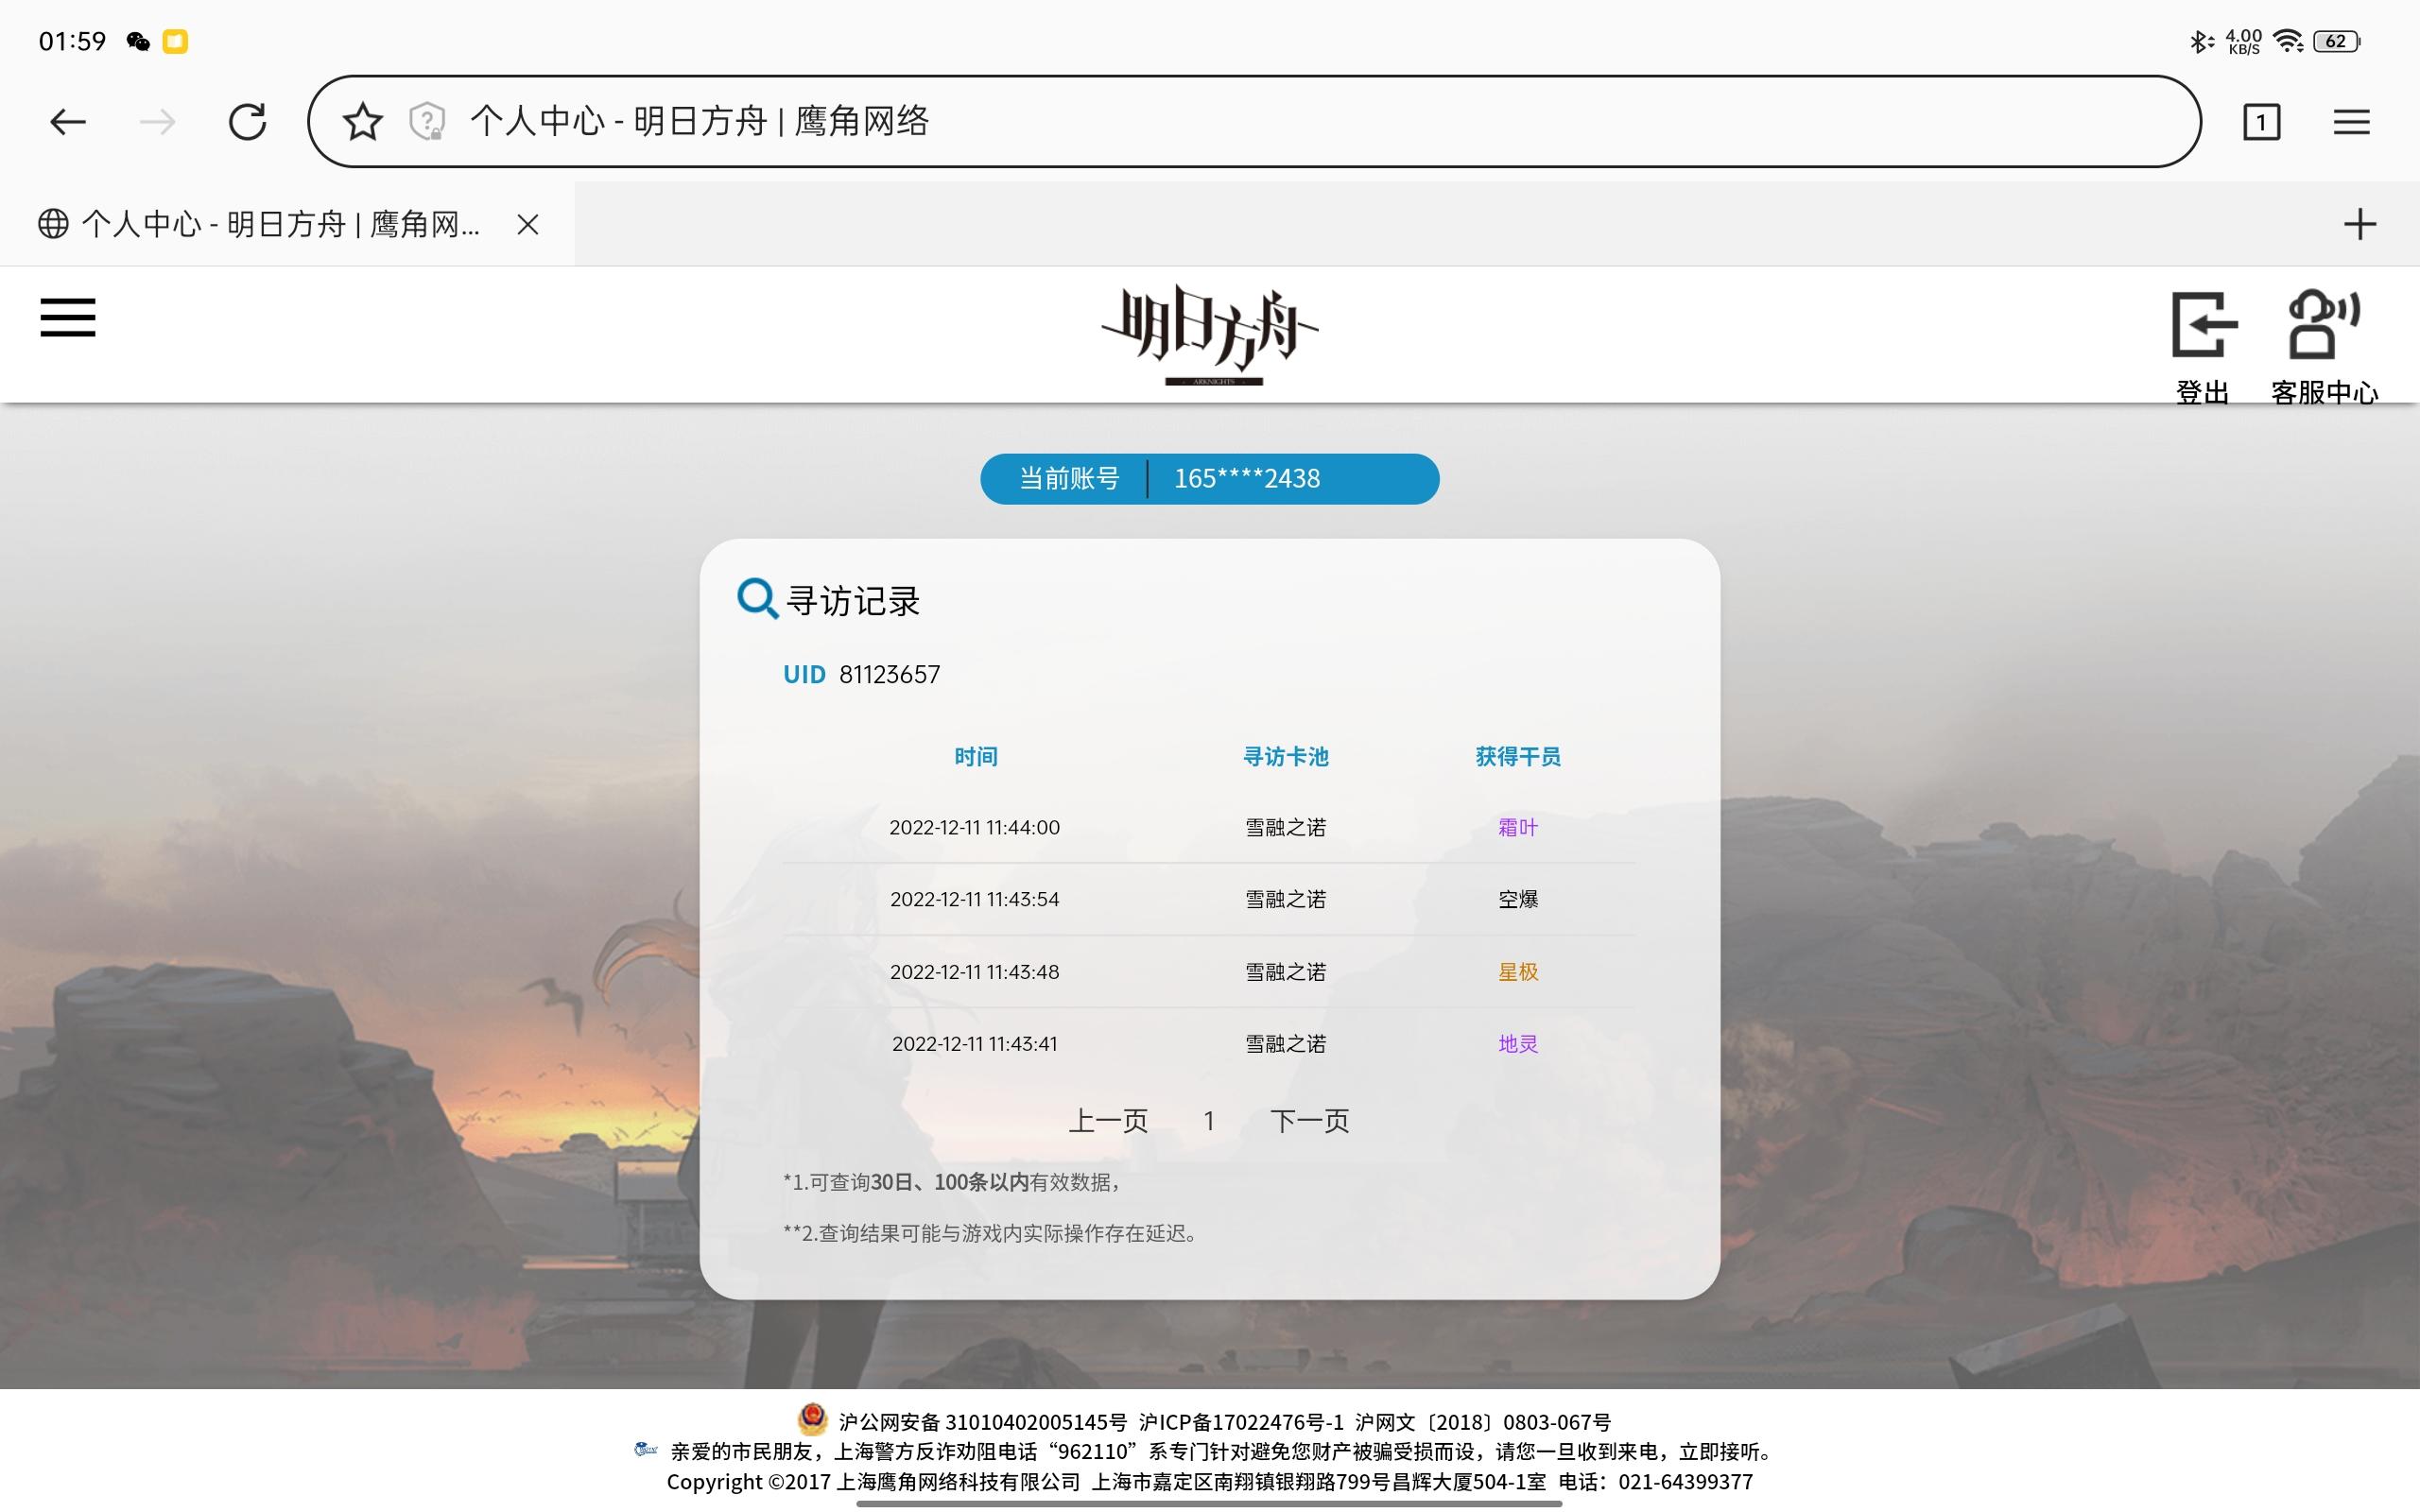Go back with the browser back arrow
This screenshot has height=1512, width=2420.
[x=68, y=122]
